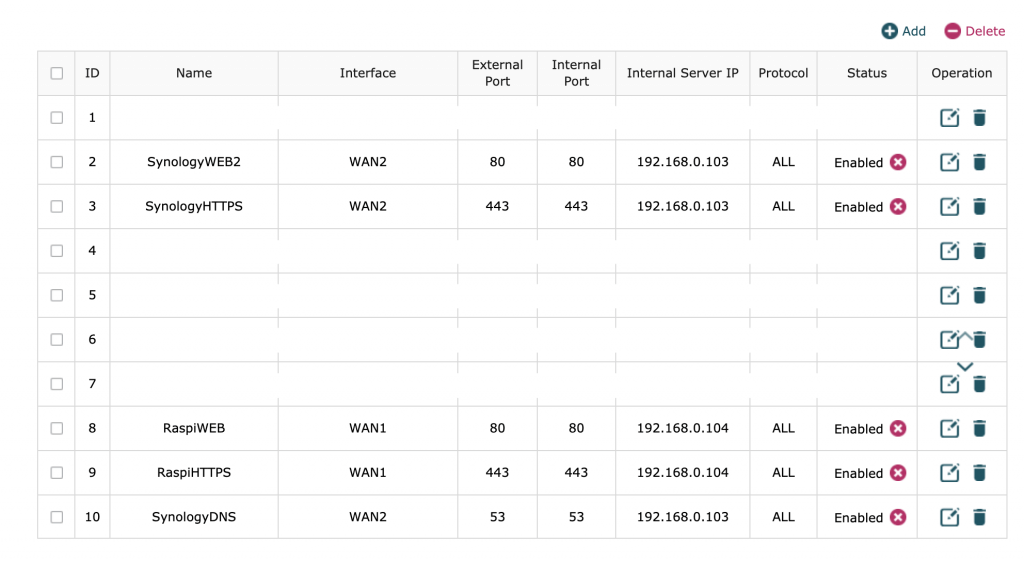Open the edit icon for RaspiWEB

click(949, 428)
